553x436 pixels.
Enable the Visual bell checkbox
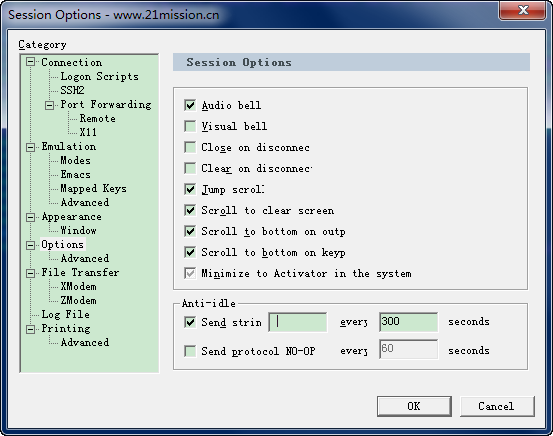pos(190,126)
